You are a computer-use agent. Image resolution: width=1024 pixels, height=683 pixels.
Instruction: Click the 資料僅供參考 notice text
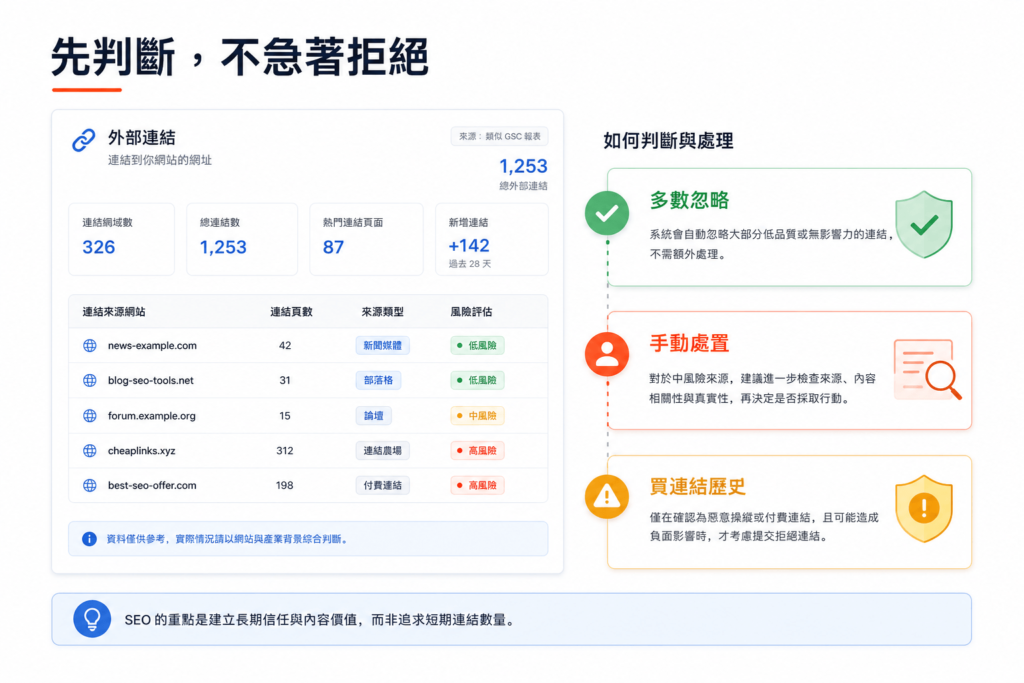coord(227,539)
